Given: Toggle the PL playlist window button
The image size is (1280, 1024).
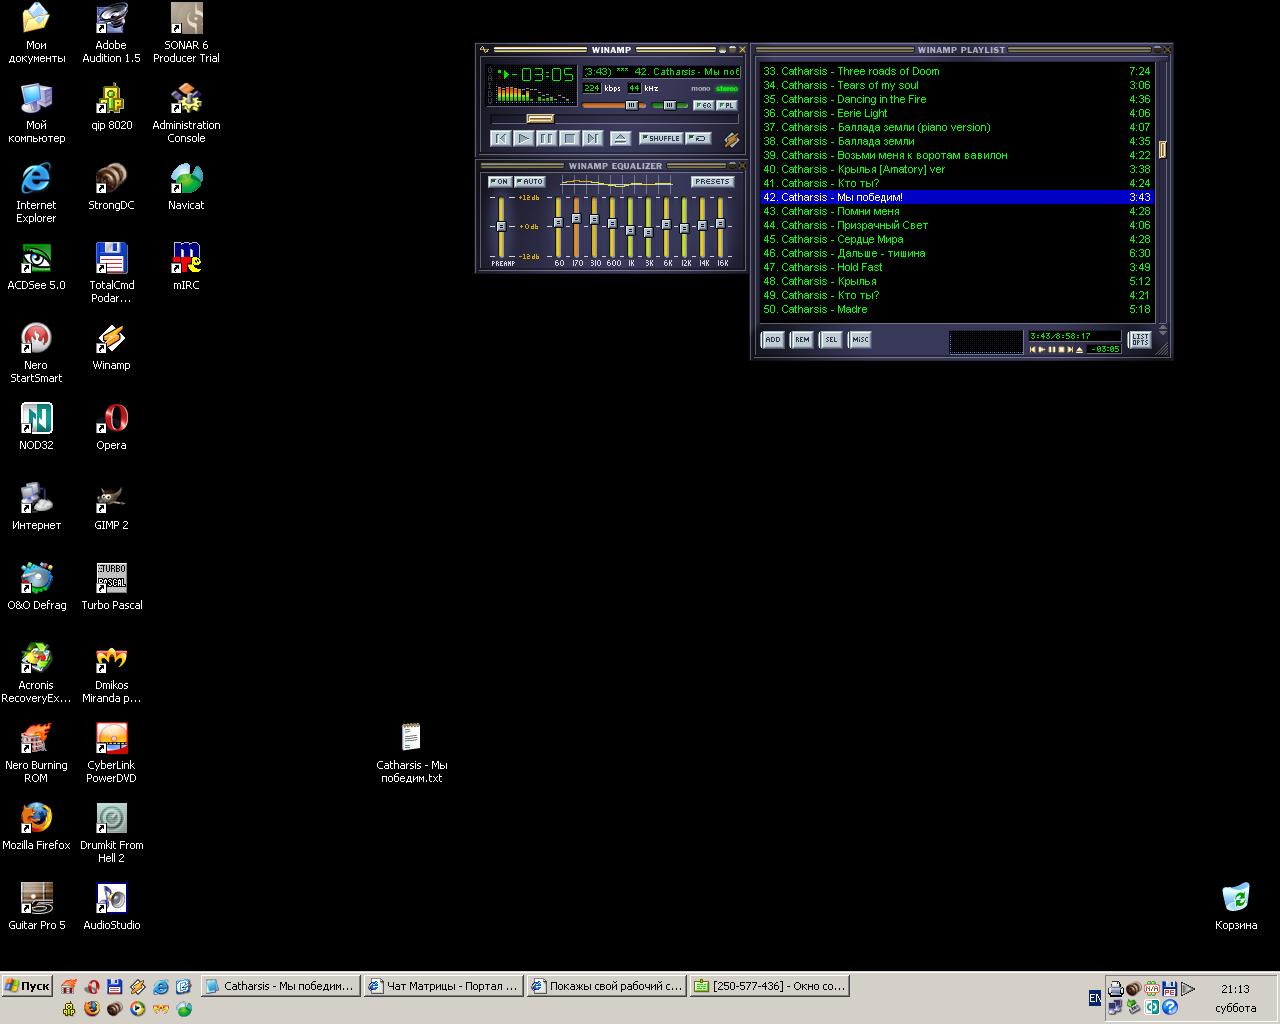Looking at the screenshot, I should tap(727, 105).
